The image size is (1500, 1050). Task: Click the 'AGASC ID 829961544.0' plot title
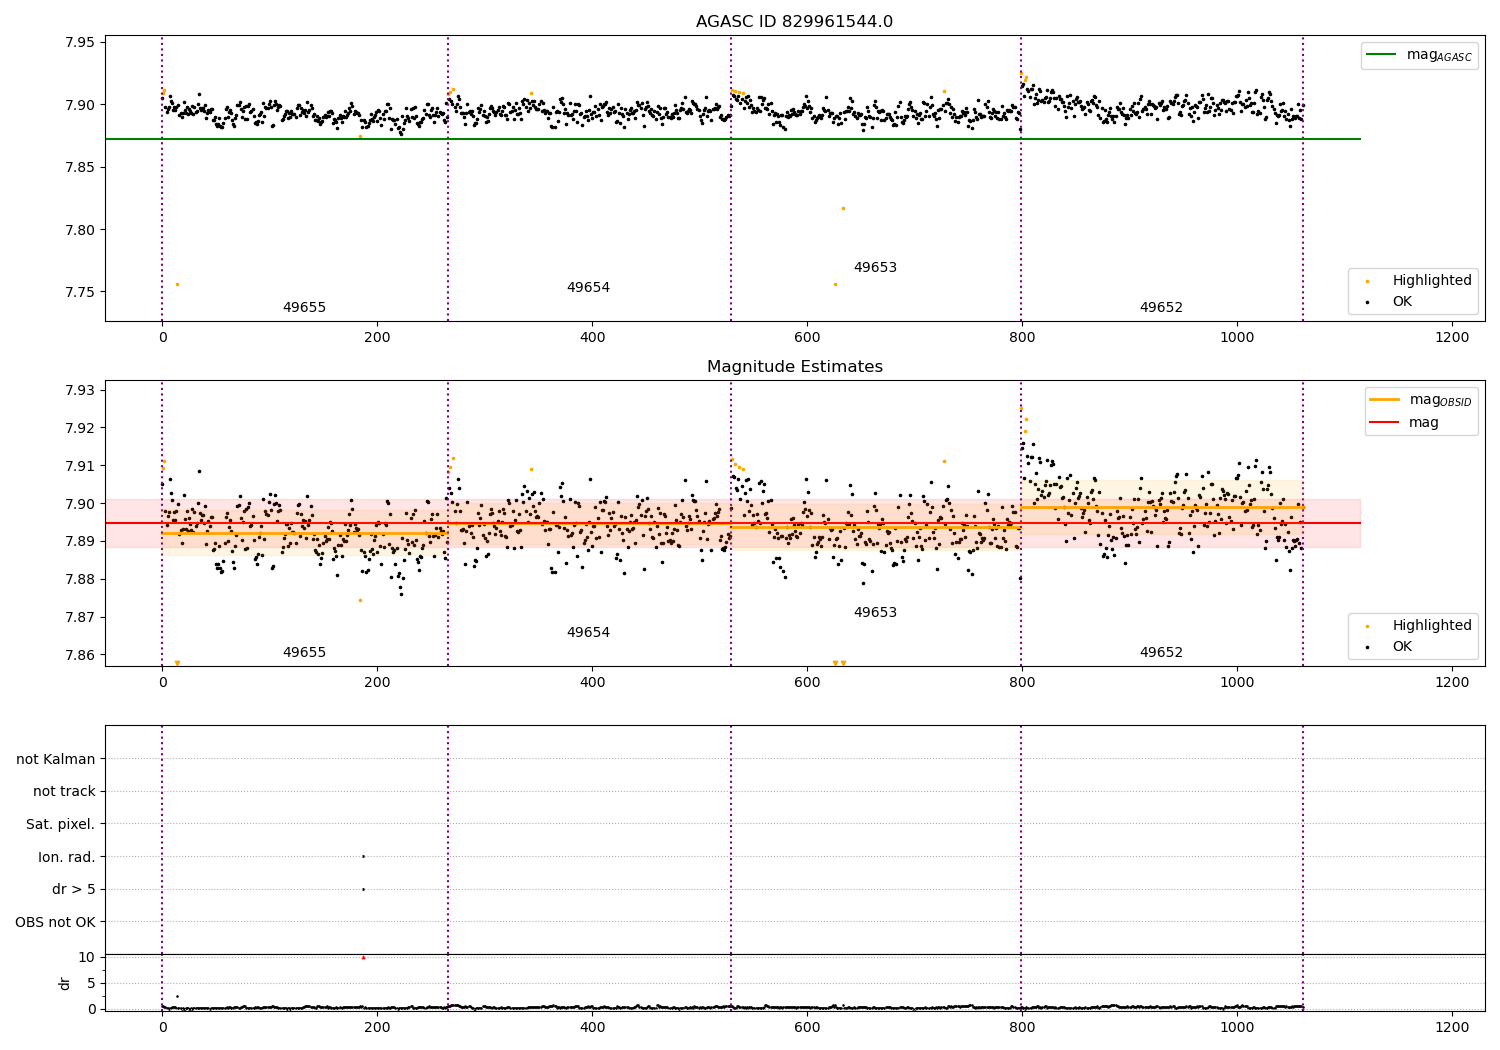(794, 22)
